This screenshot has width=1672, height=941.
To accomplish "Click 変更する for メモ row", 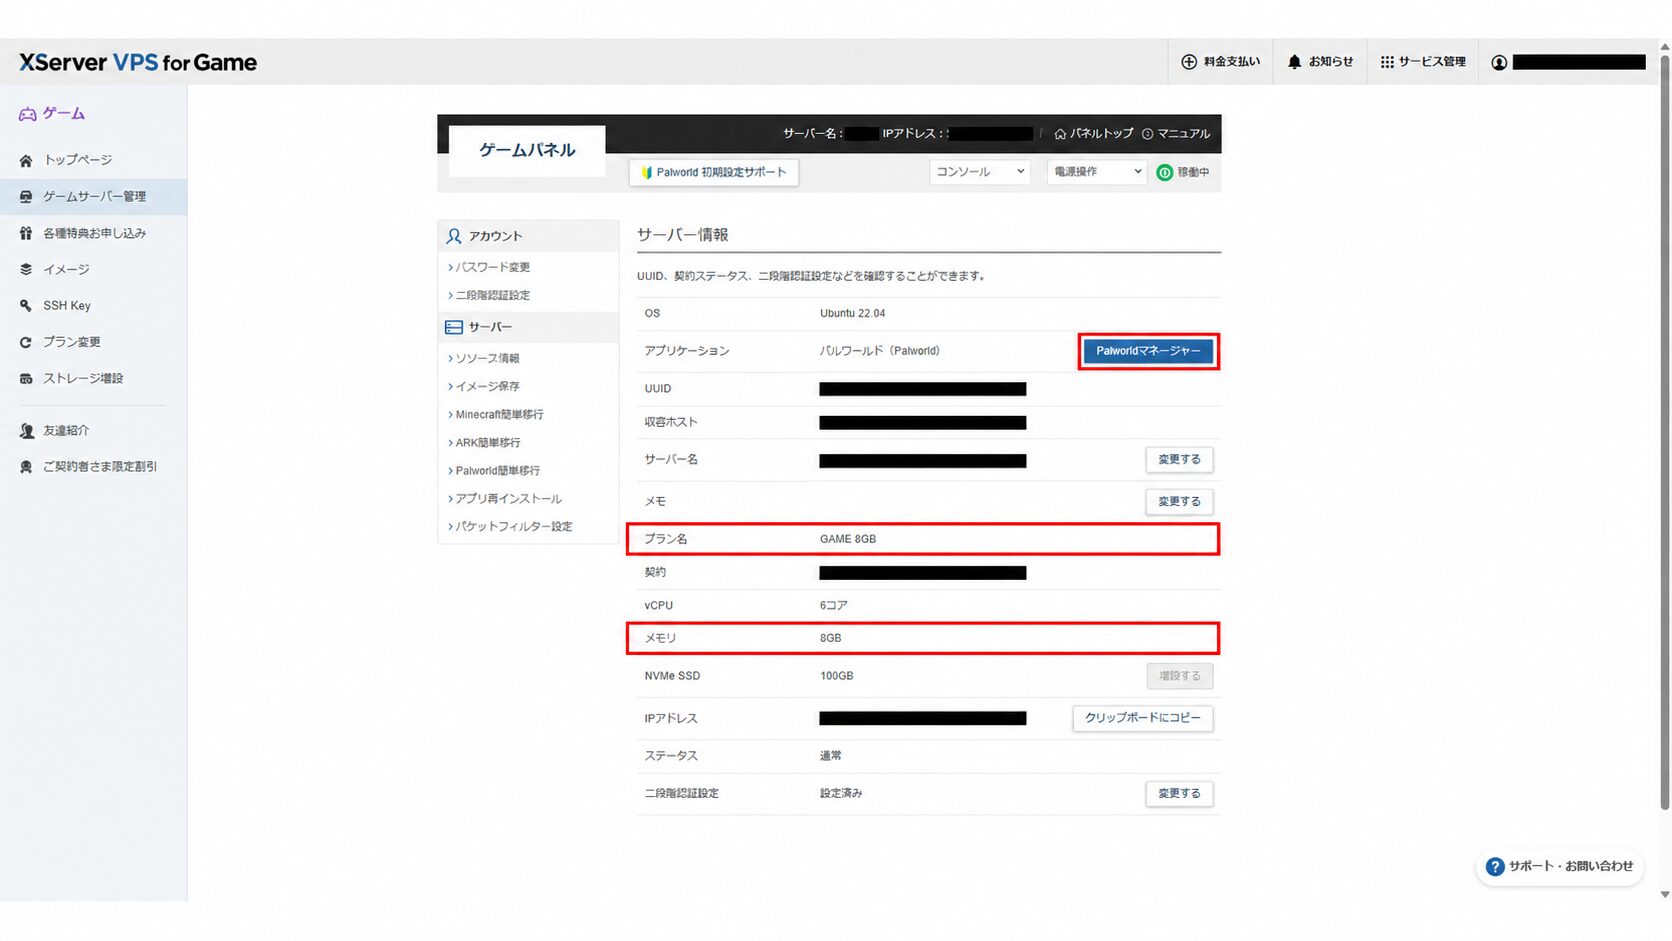I will pyautogui.click(x=1179, y=501).
